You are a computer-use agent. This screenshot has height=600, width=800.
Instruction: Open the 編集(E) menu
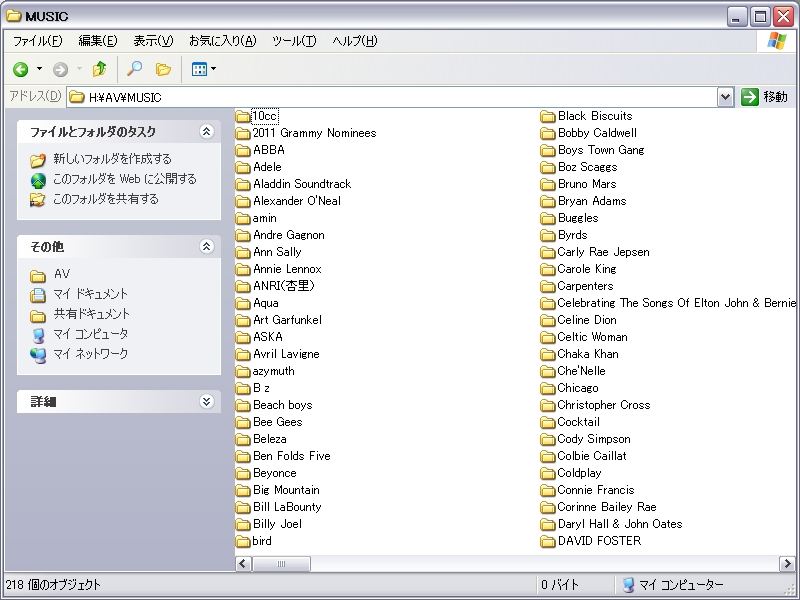point(97,41)
